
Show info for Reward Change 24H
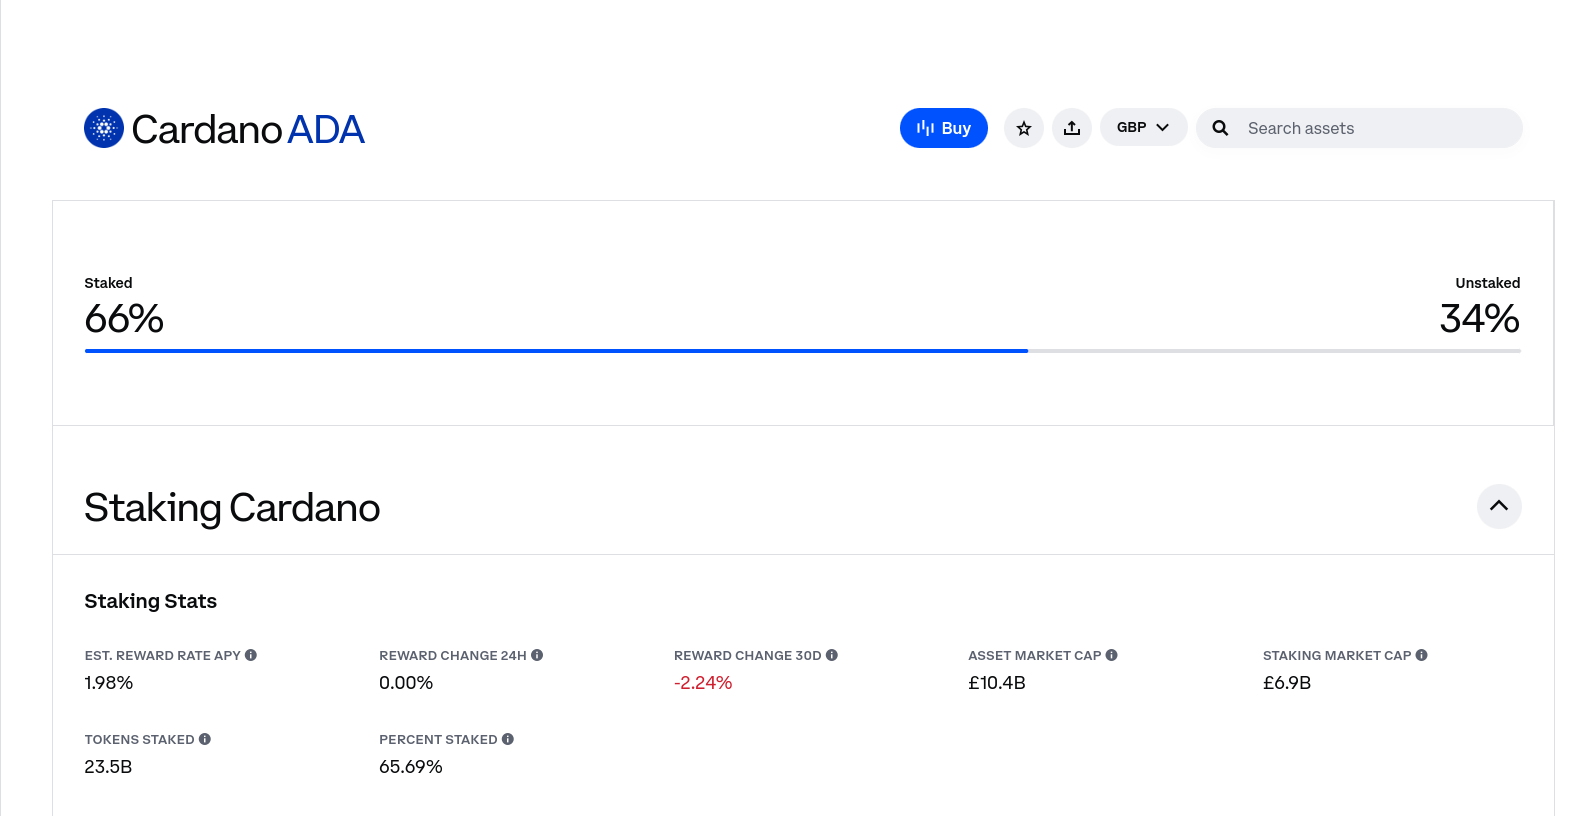tap(537, 655)
